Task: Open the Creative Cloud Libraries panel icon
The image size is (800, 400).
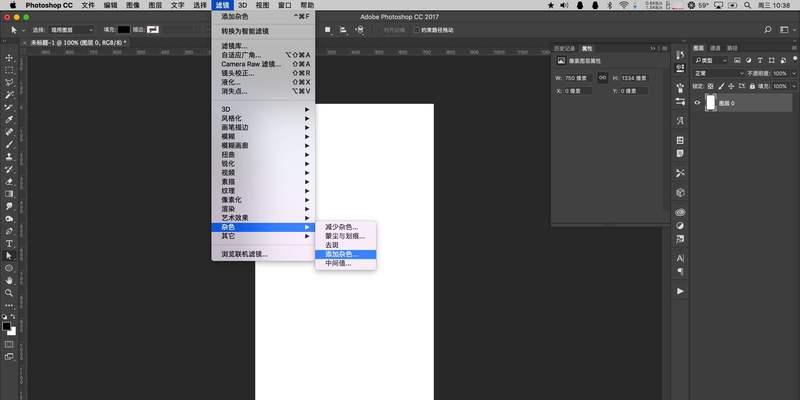Action: coord(680,212)
